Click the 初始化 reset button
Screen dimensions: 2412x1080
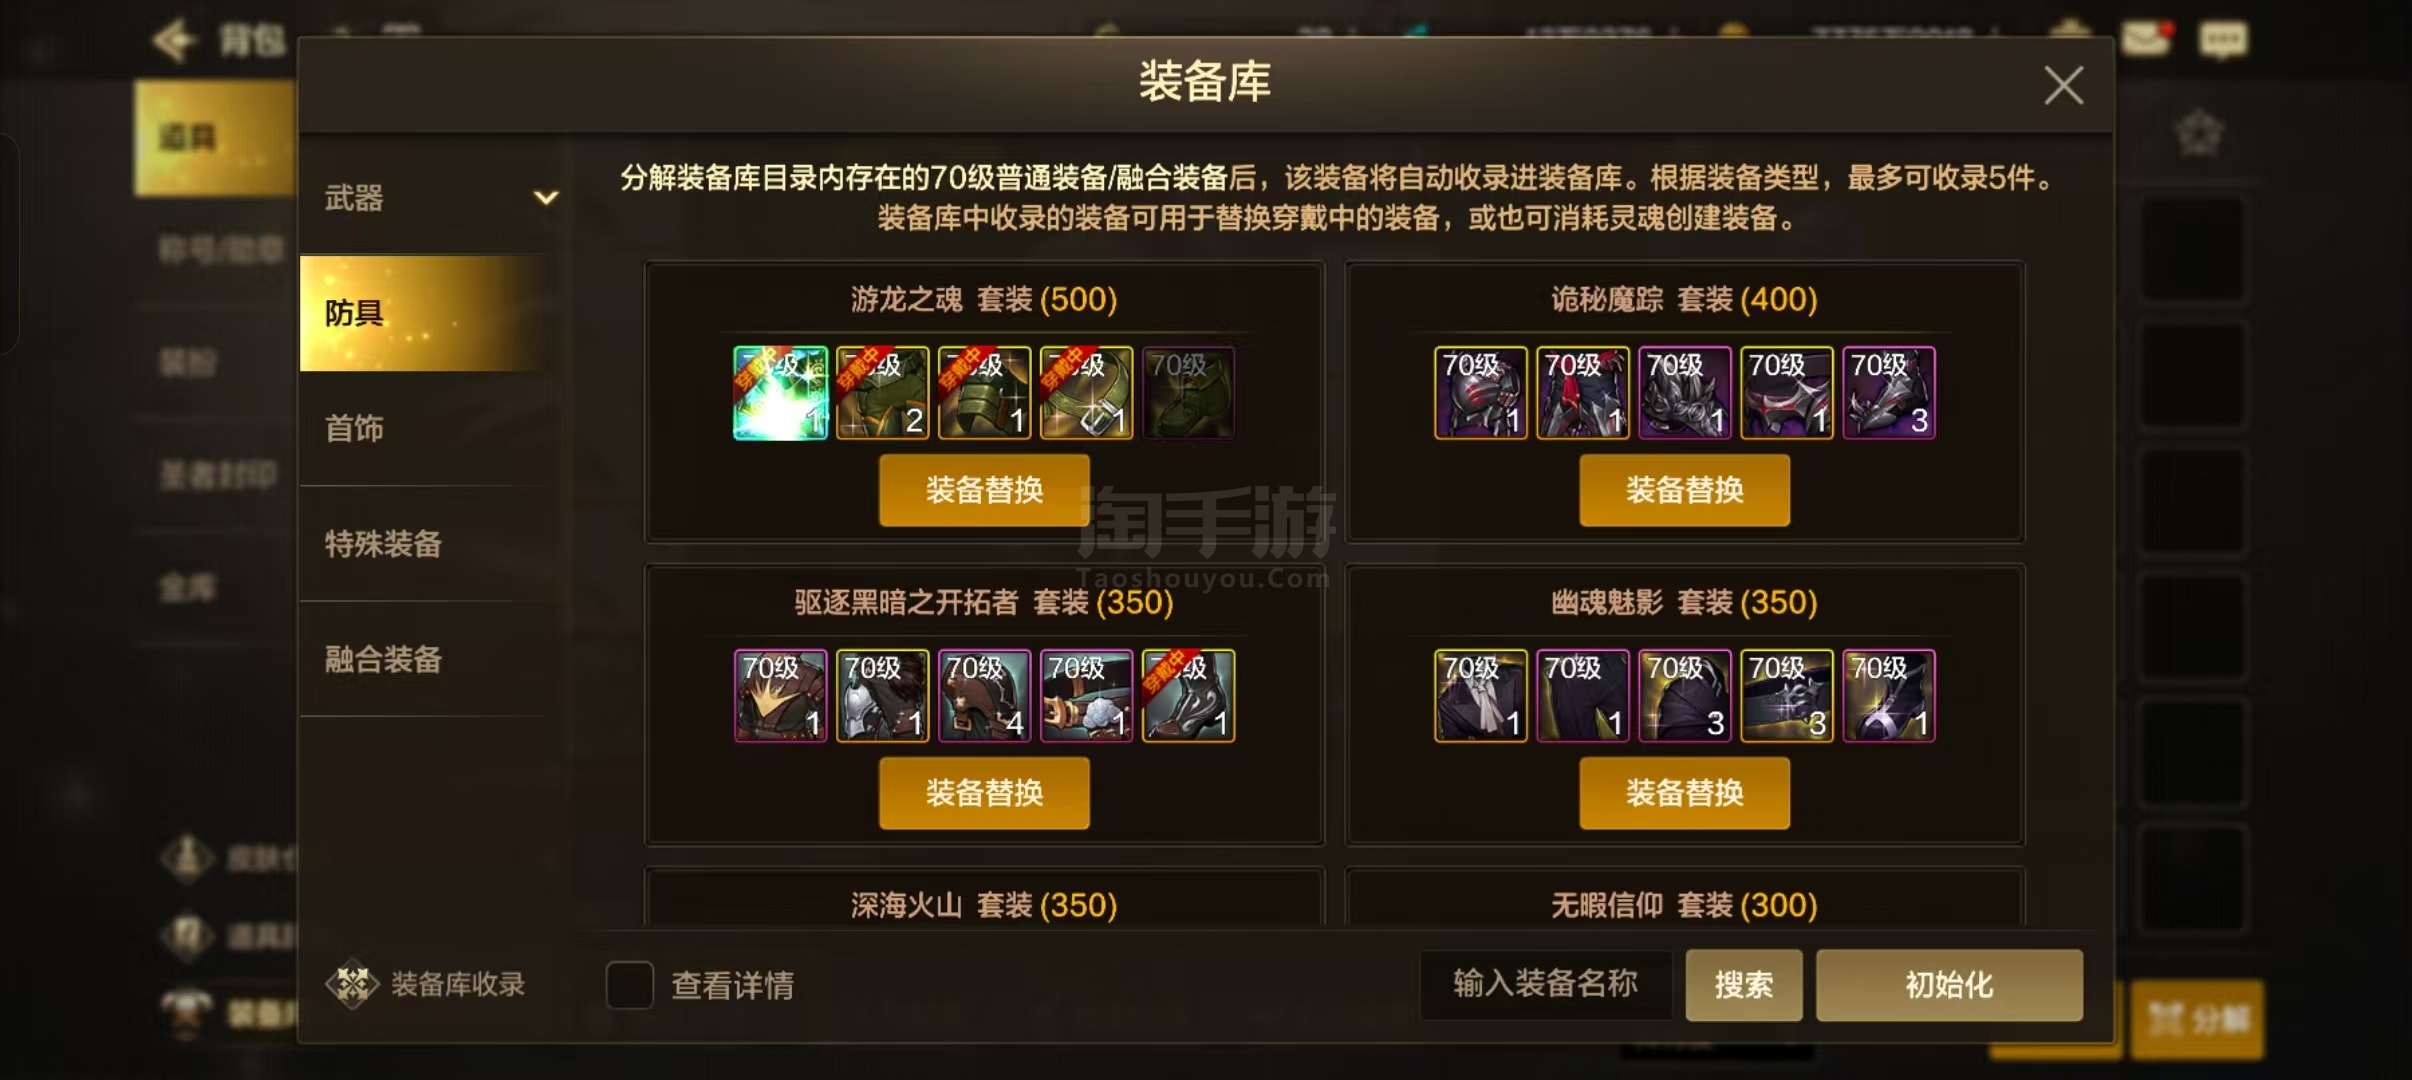point(1949,985)
